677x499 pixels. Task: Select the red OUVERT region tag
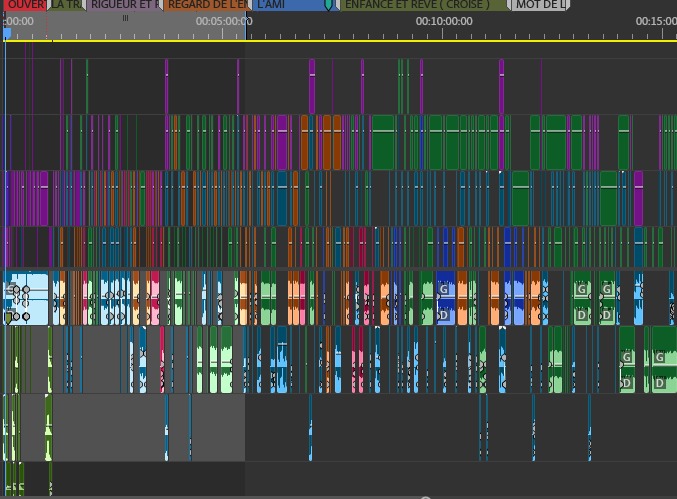click(25, 5)
